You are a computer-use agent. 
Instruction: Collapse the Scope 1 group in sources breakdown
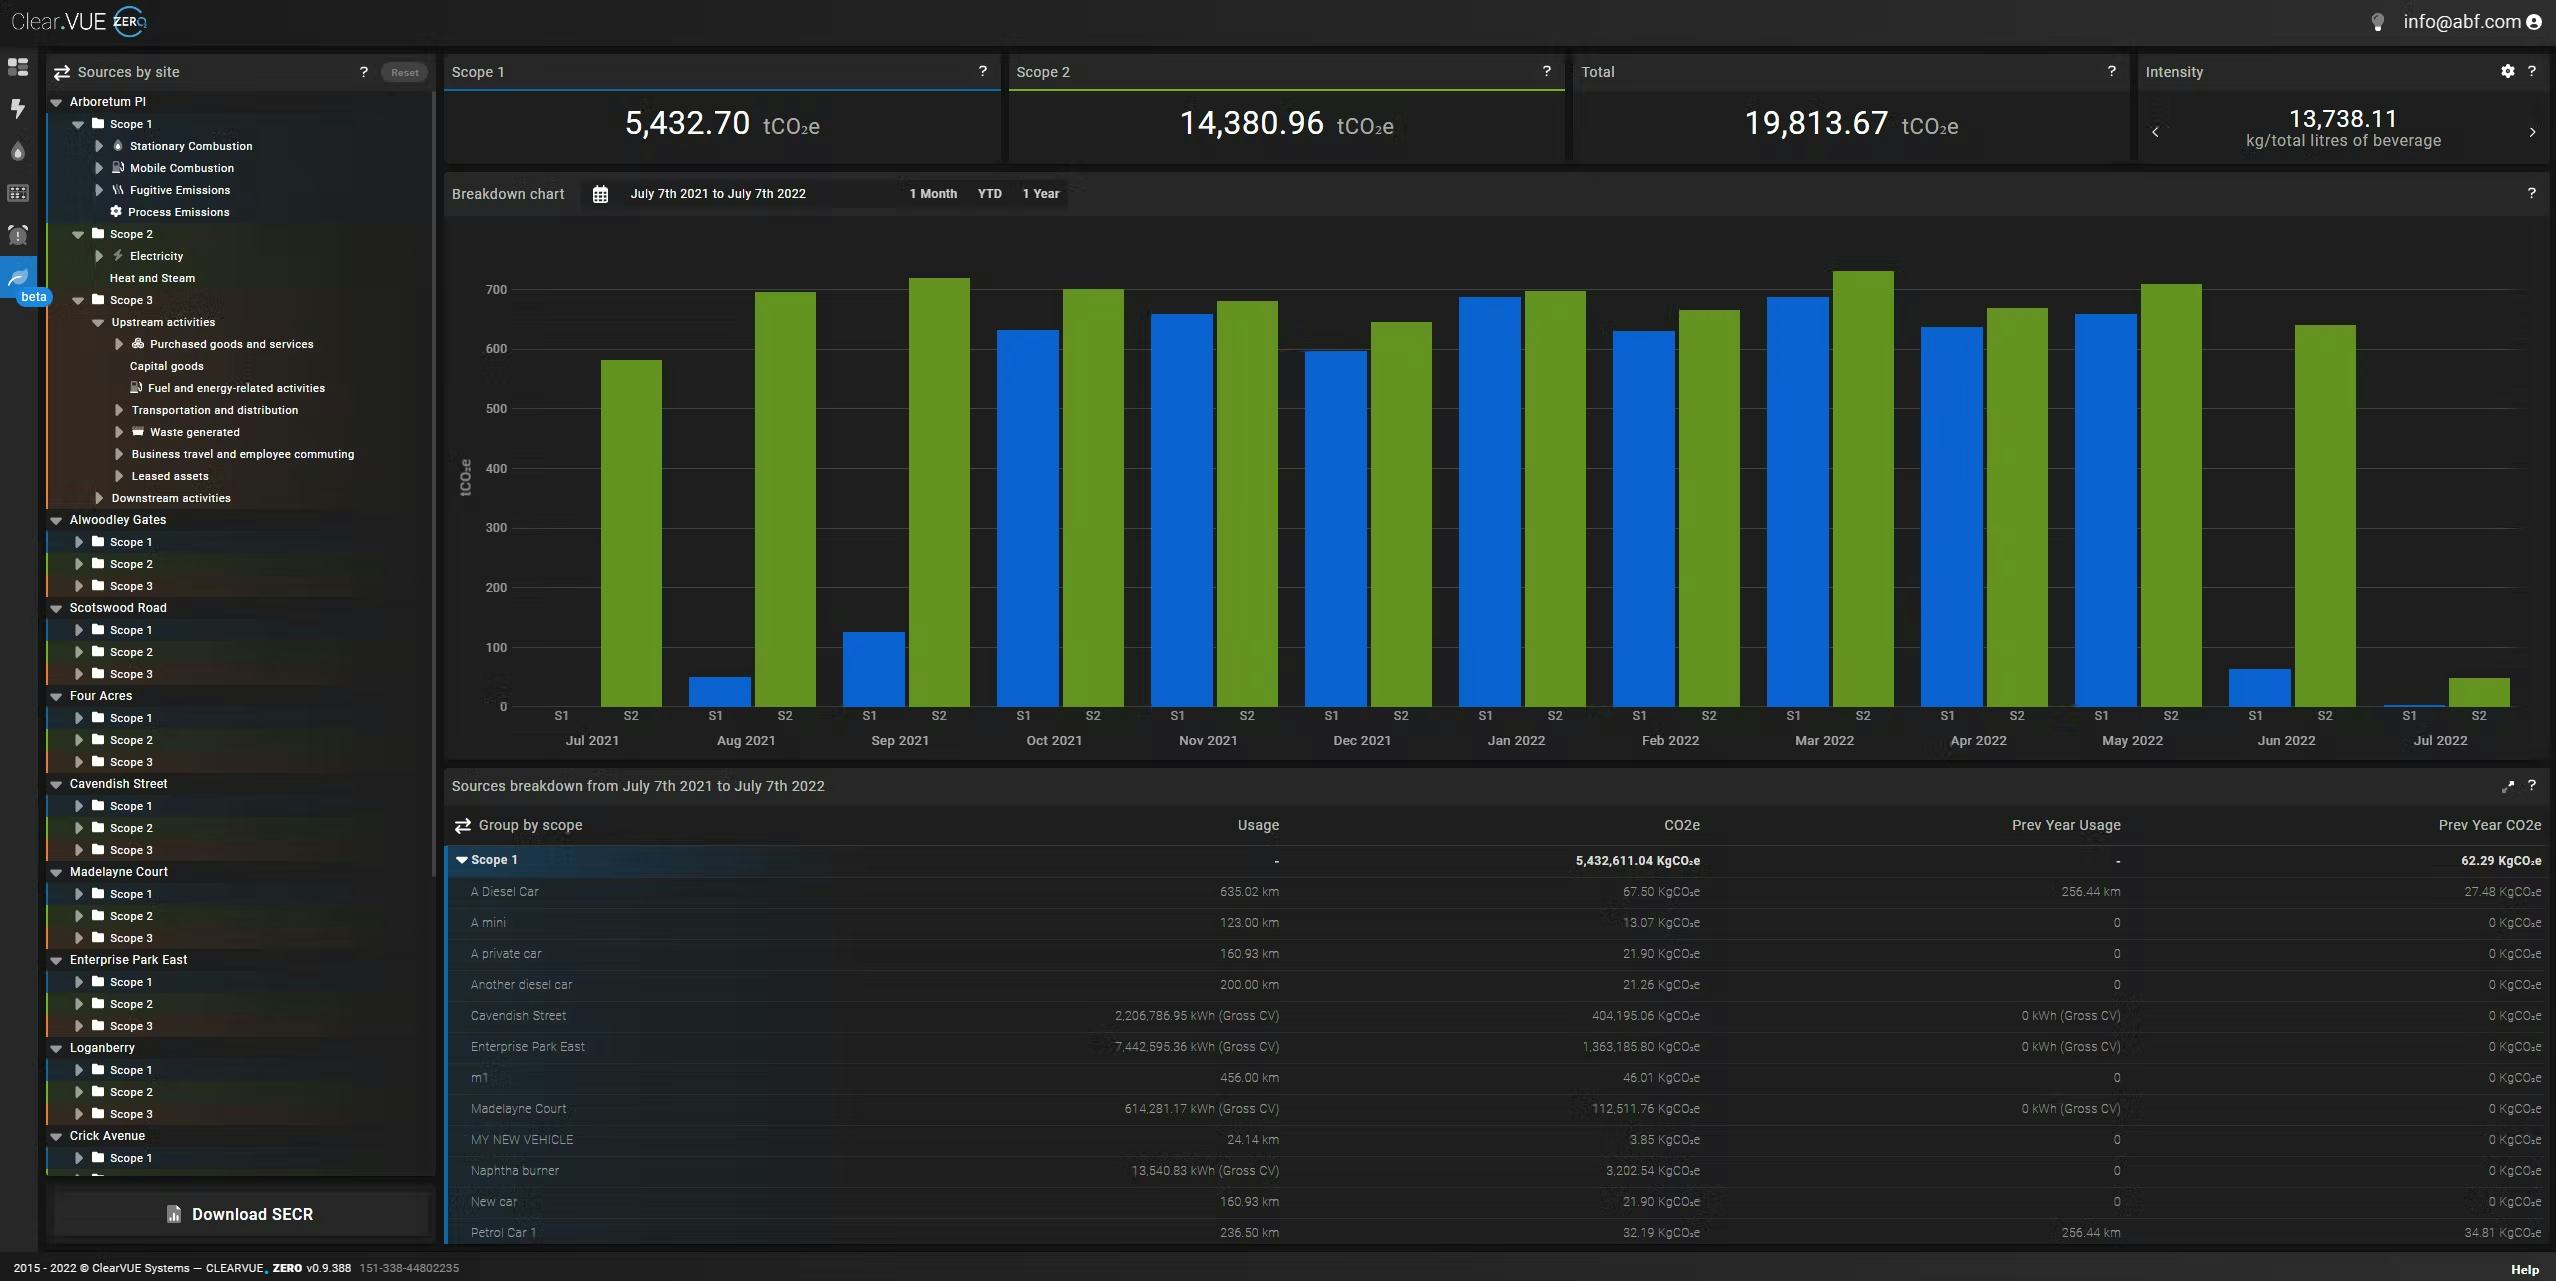coord(461,860)
